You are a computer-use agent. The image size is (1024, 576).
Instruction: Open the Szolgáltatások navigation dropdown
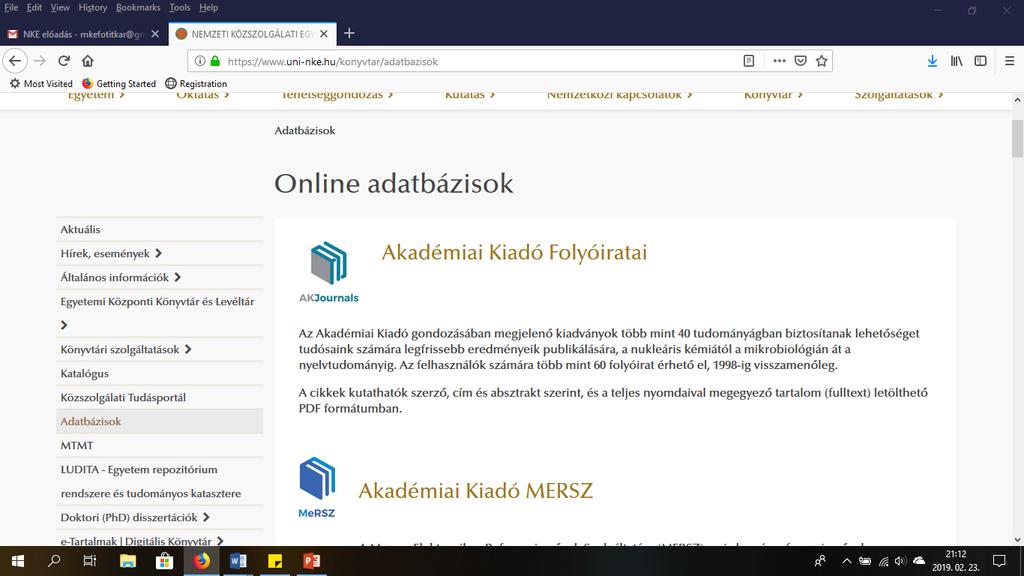point(899,95)
